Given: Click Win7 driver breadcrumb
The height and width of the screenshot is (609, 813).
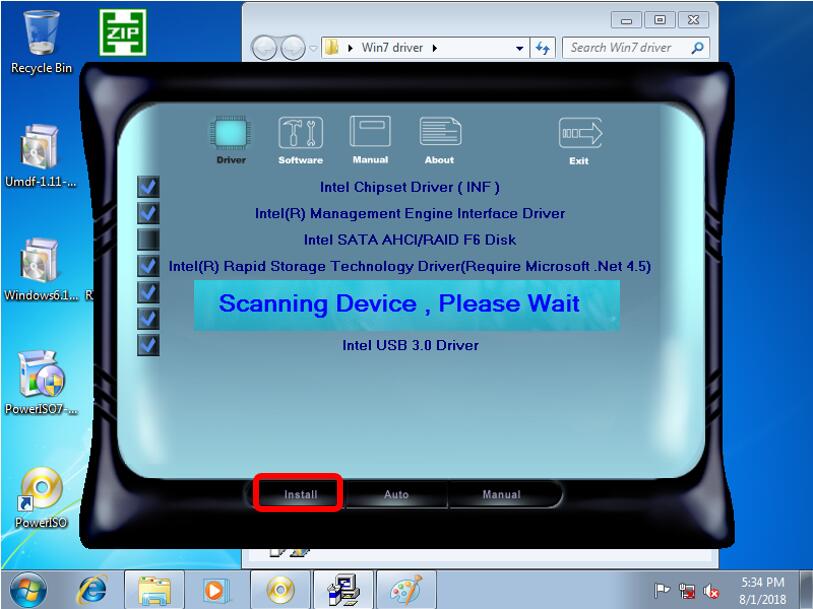Looking at the screenshot, I should tap(392, 48).
